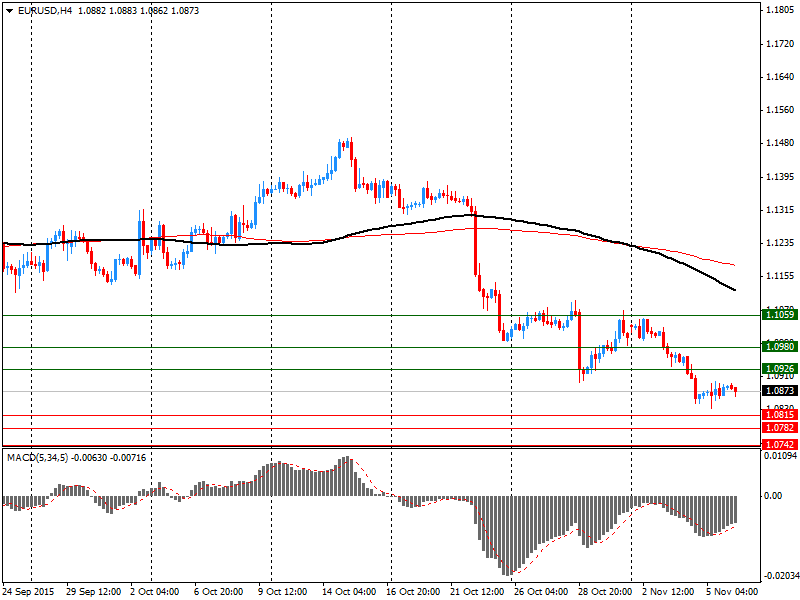This screenshot has width=800, height=600.
Task: Select the 1.0926 green level label
Action: 780,369
